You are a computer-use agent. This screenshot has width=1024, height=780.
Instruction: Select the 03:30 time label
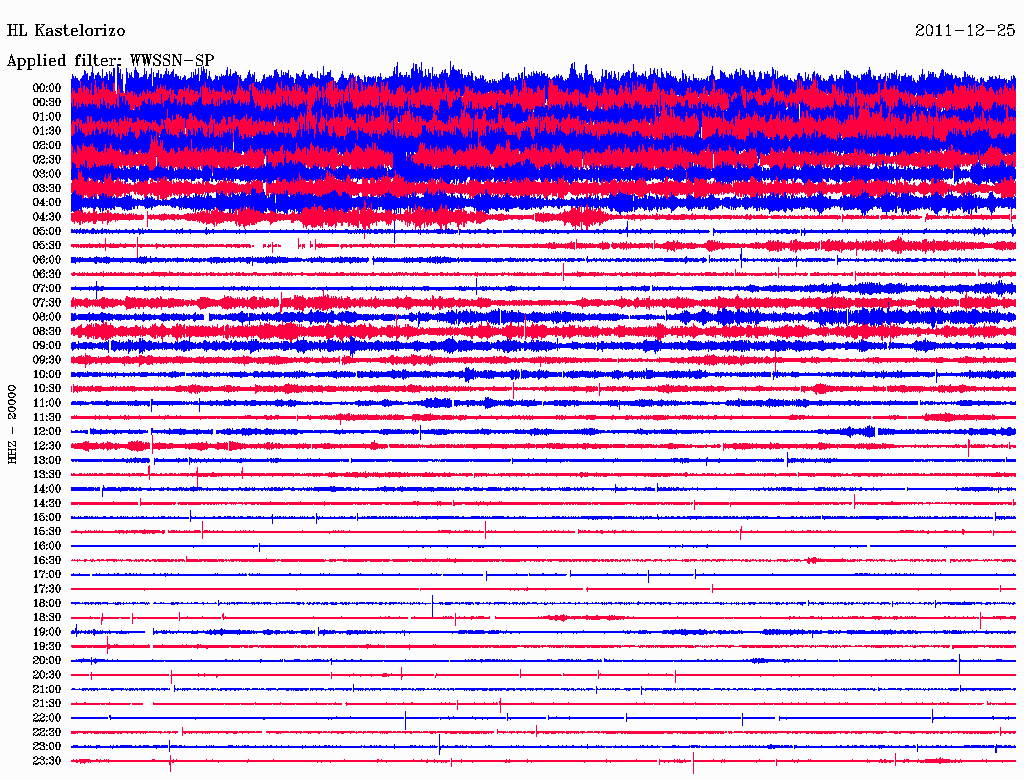click(x=47, y=188)
